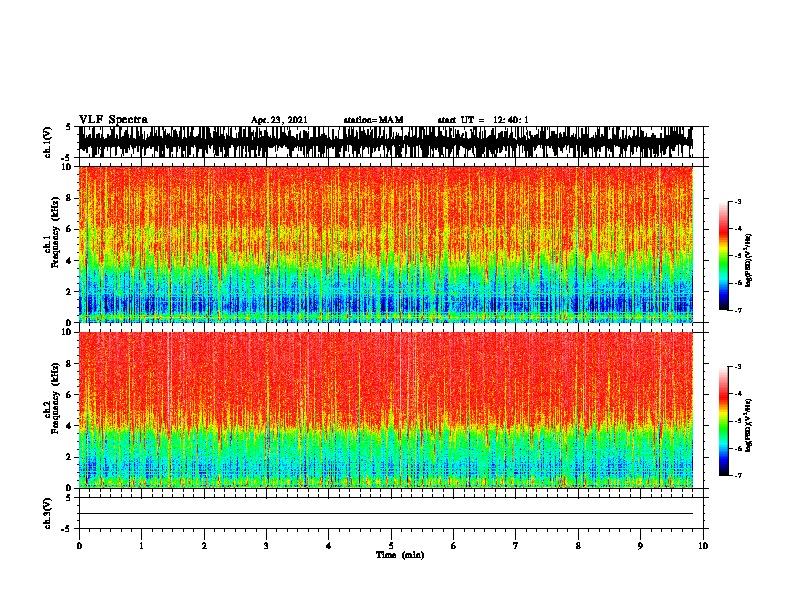Click time axis tick label "1"
Screen dimensions: 792x612
click(x=141, y=545)
